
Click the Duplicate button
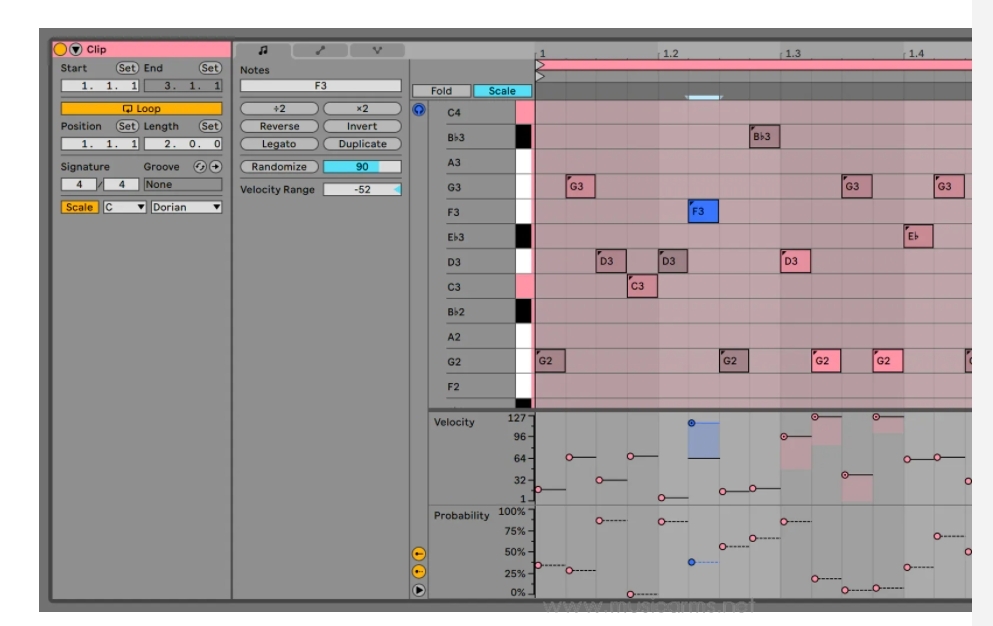362,144
